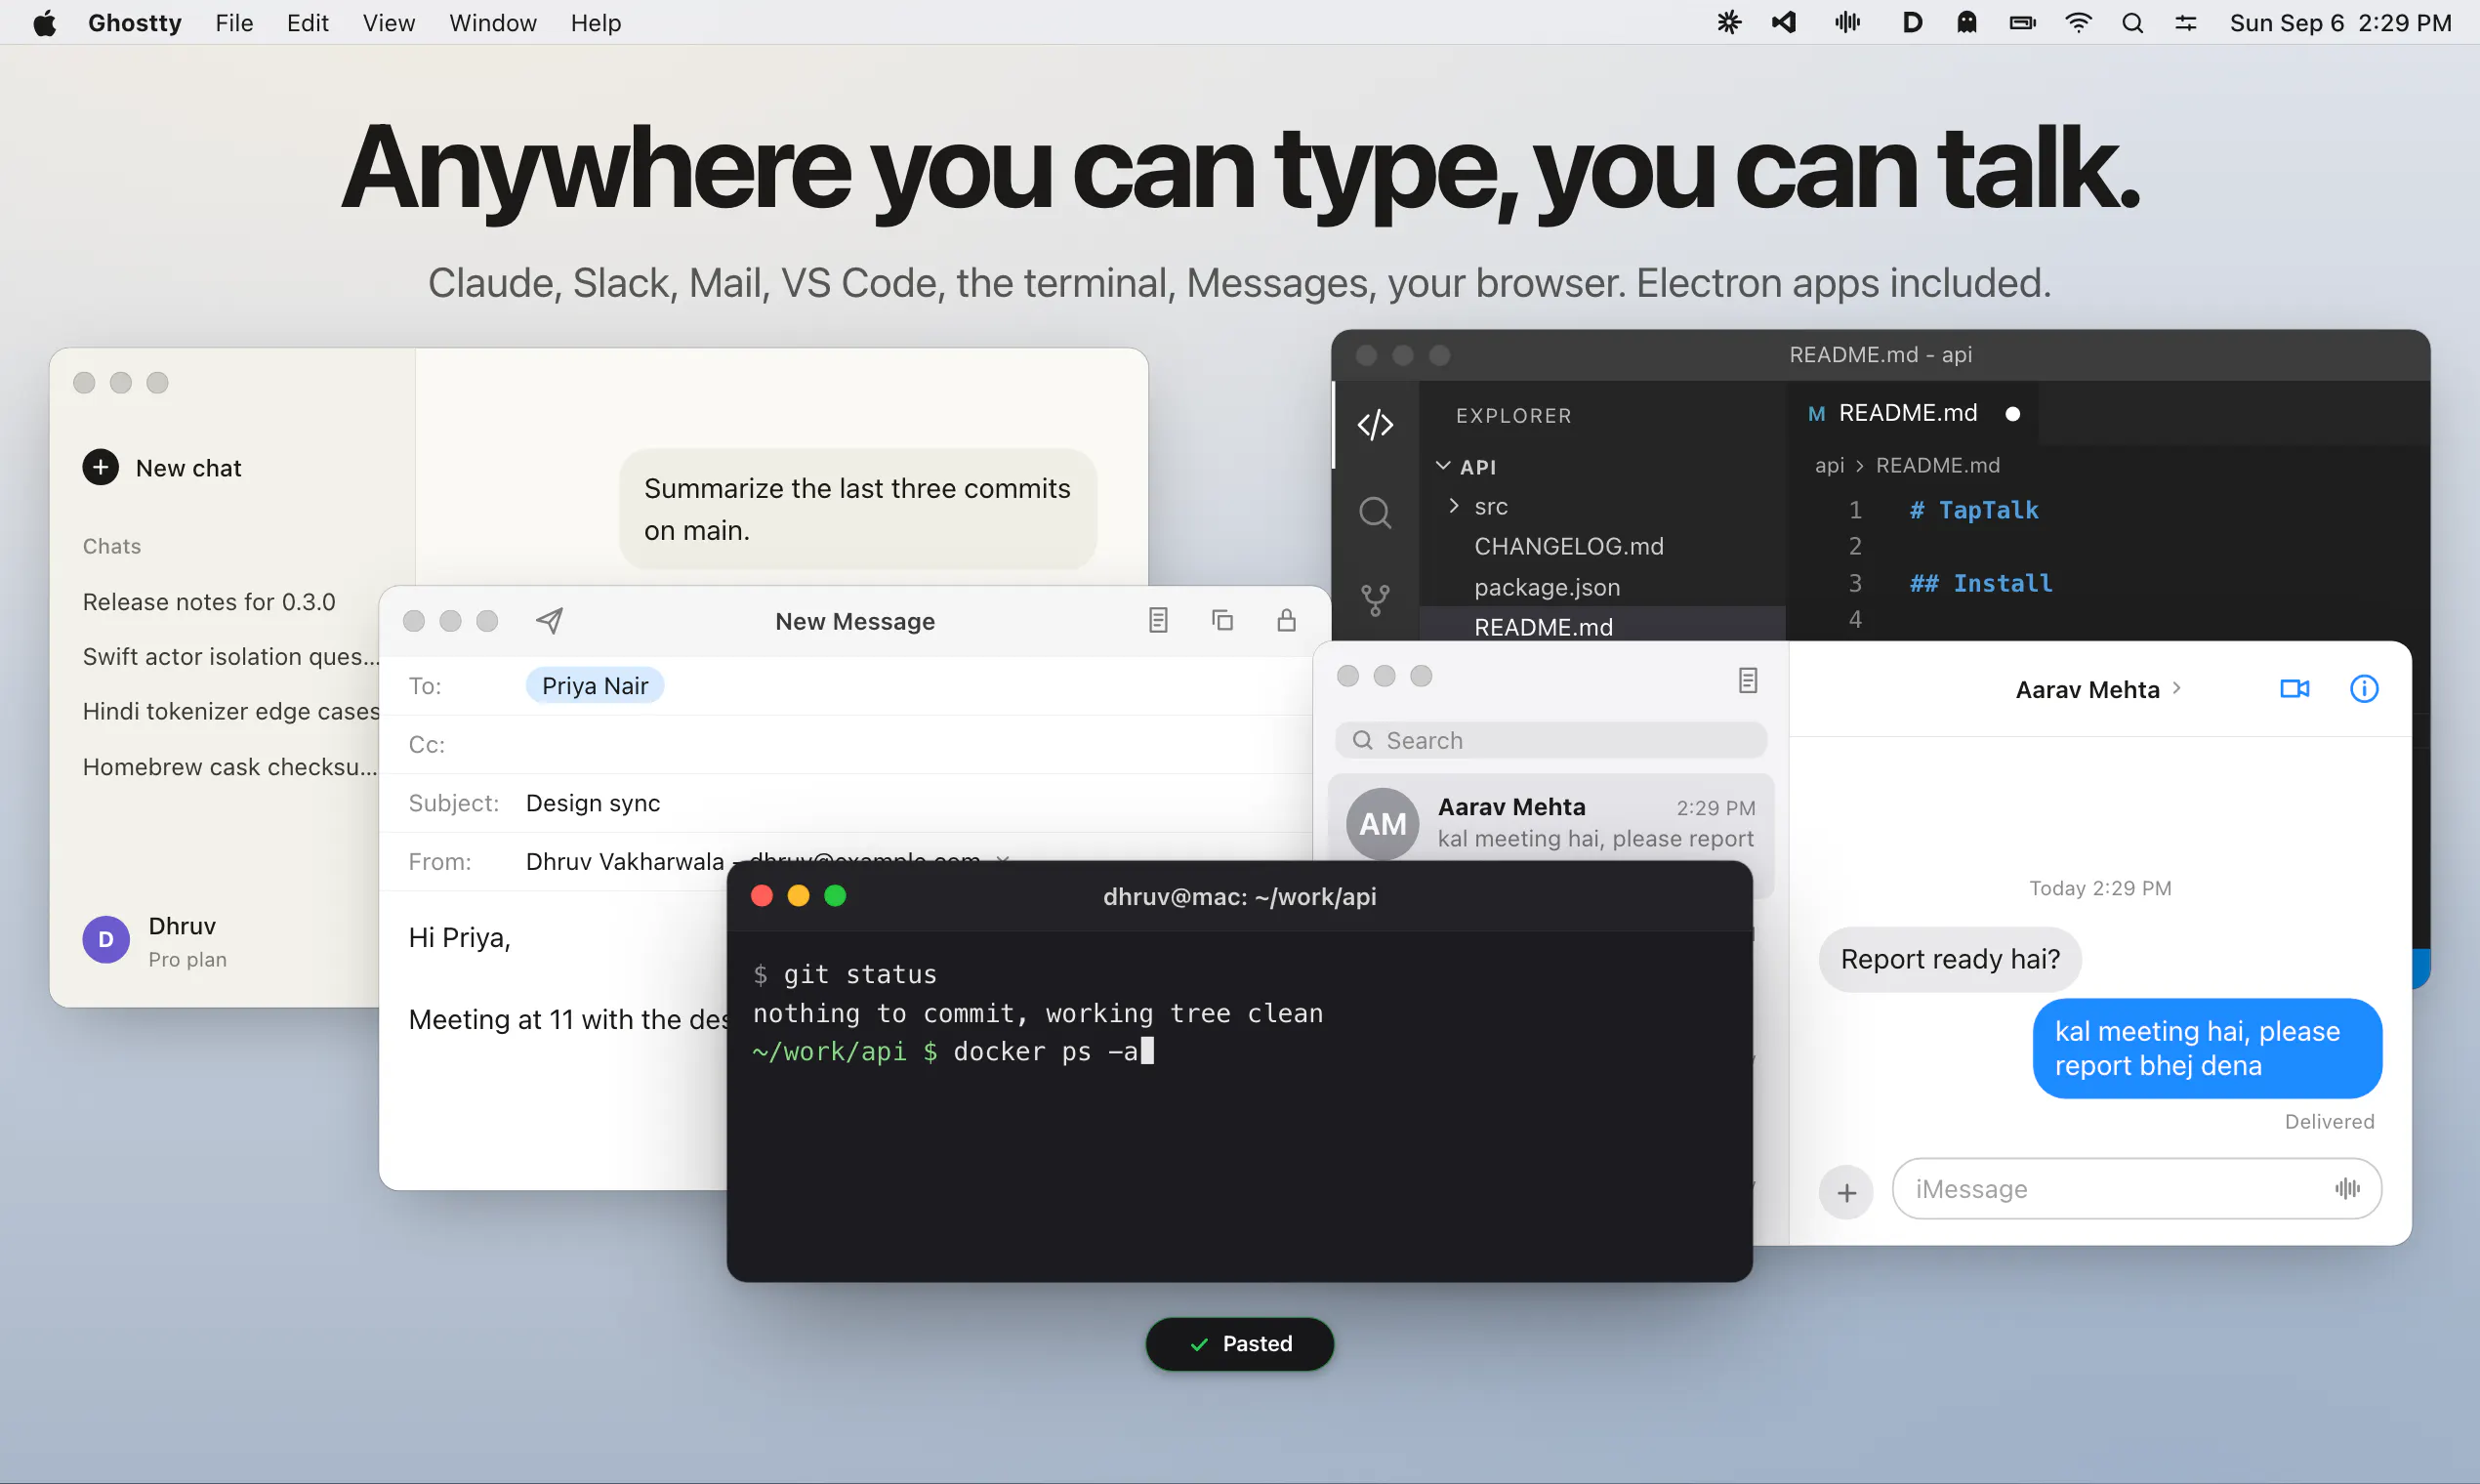The image size is (2480, 1484).
Task: Open the Hindi tokenizer edge cases chat
Action: point(231,711)
